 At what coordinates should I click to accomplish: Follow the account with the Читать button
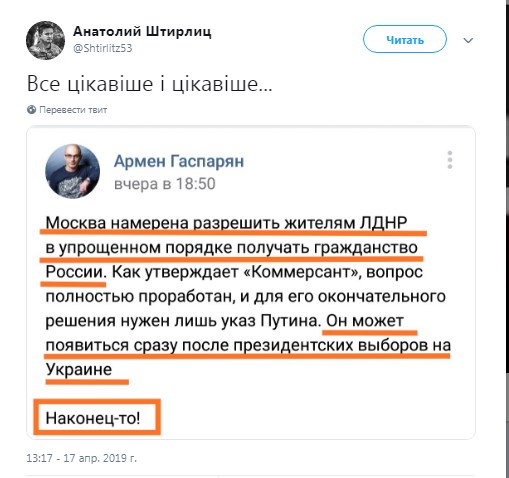(405, 39)
